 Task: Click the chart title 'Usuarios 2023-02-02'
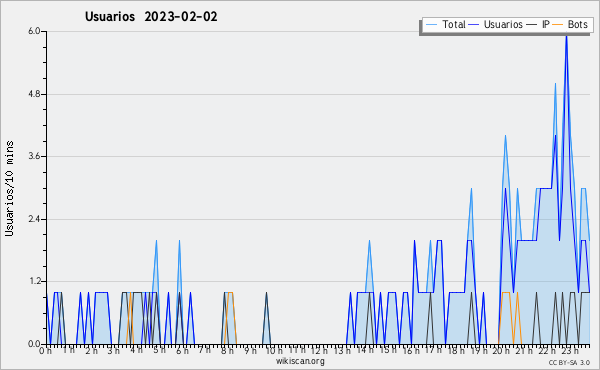(151, 17)
